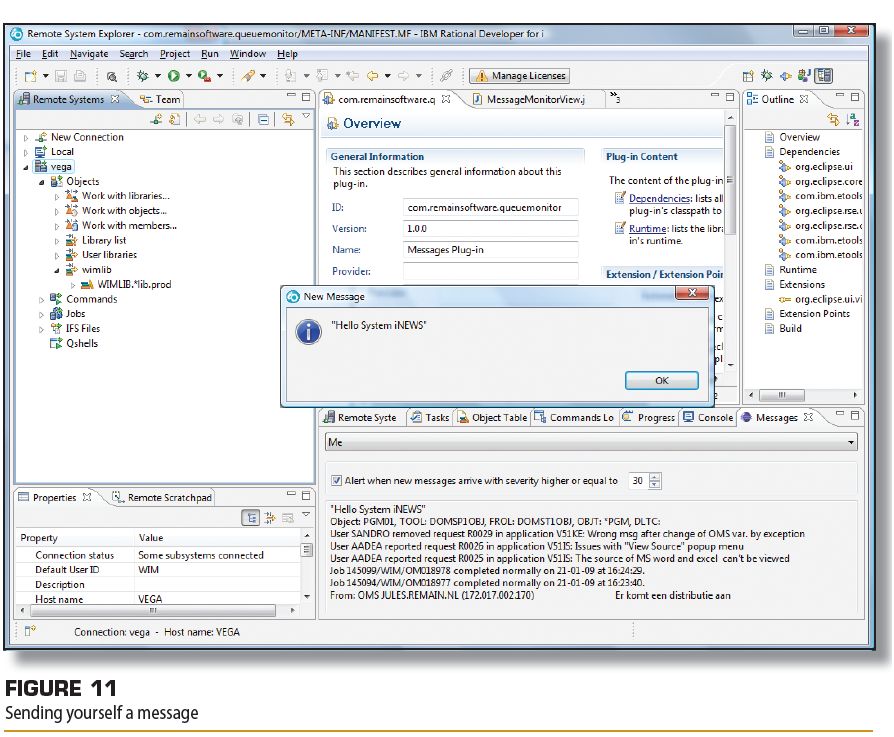
Task: Open the Navigate menu
Action: pos(89,54)
